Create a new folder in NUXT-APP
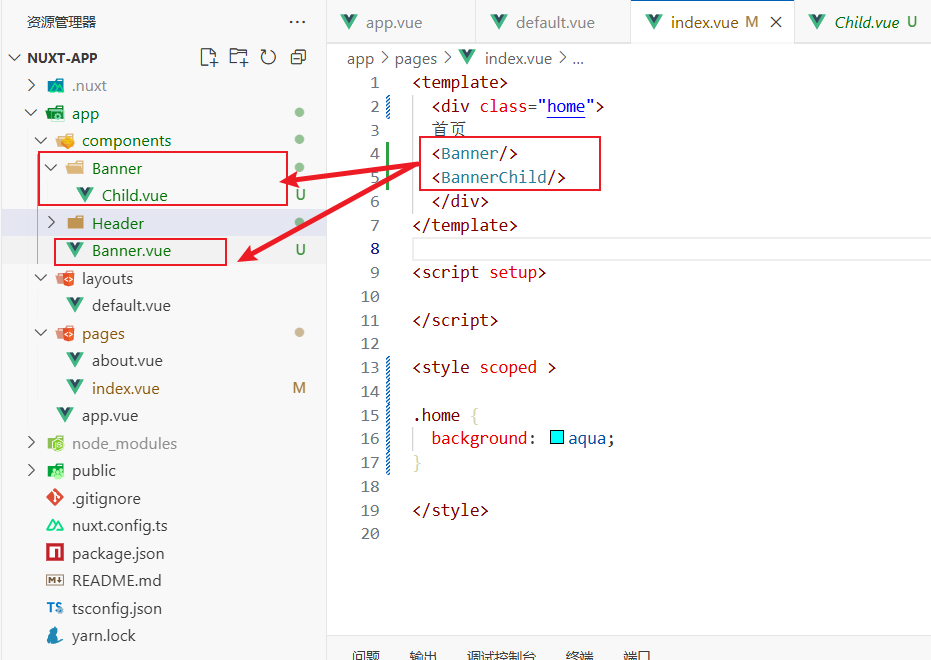This screenshot has width=931, height=660. coord(239,57)
